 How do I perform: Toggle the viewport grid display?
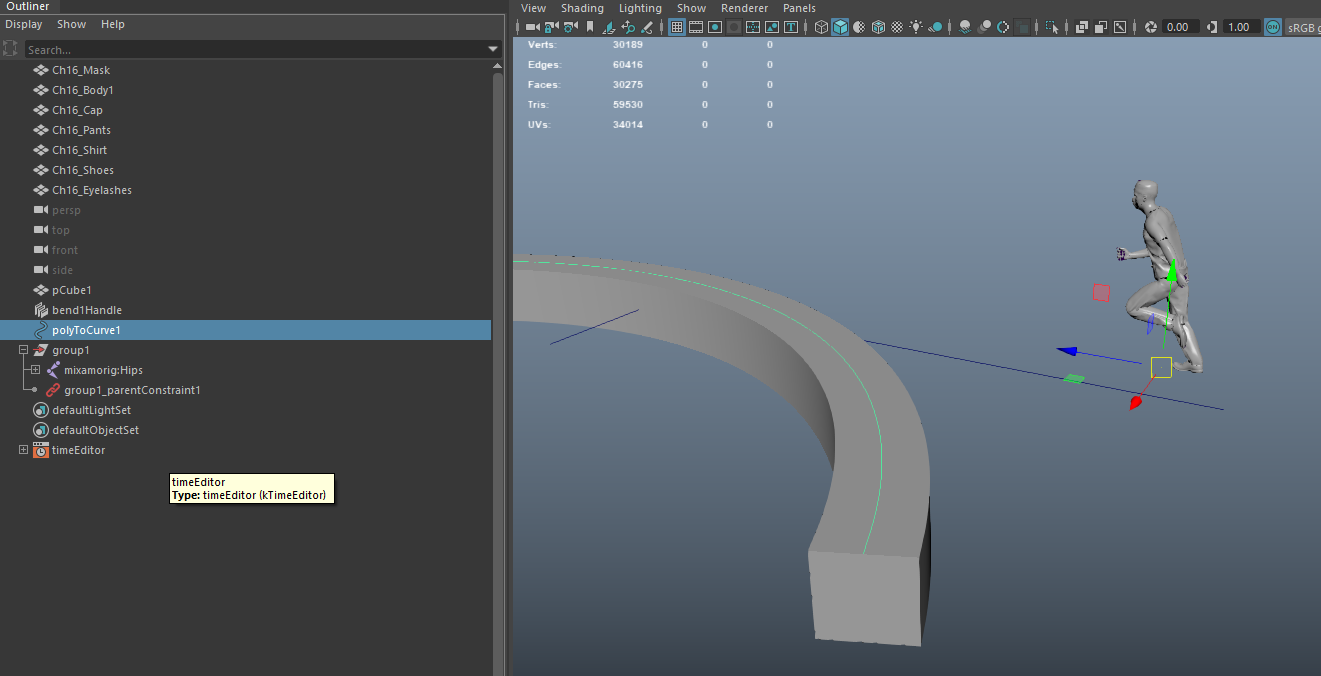click(x=677, y=27)
